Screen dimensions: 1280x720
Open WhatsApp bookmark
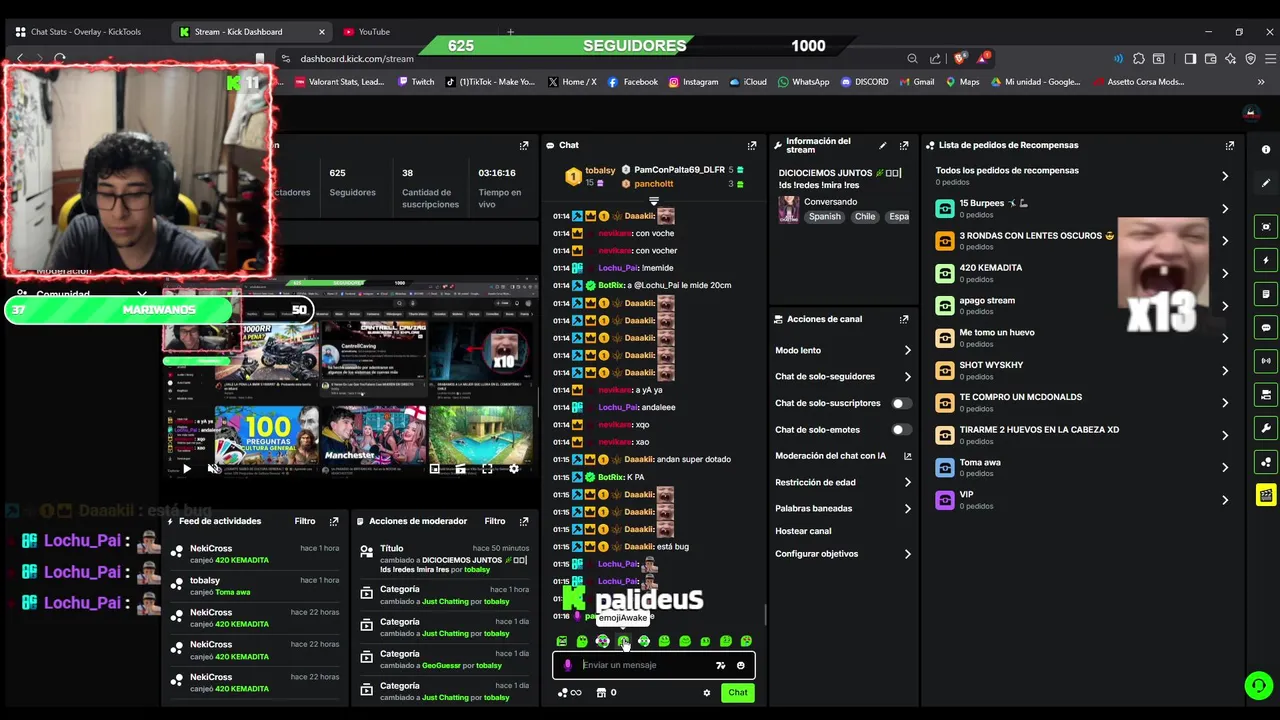pos(803,82)
